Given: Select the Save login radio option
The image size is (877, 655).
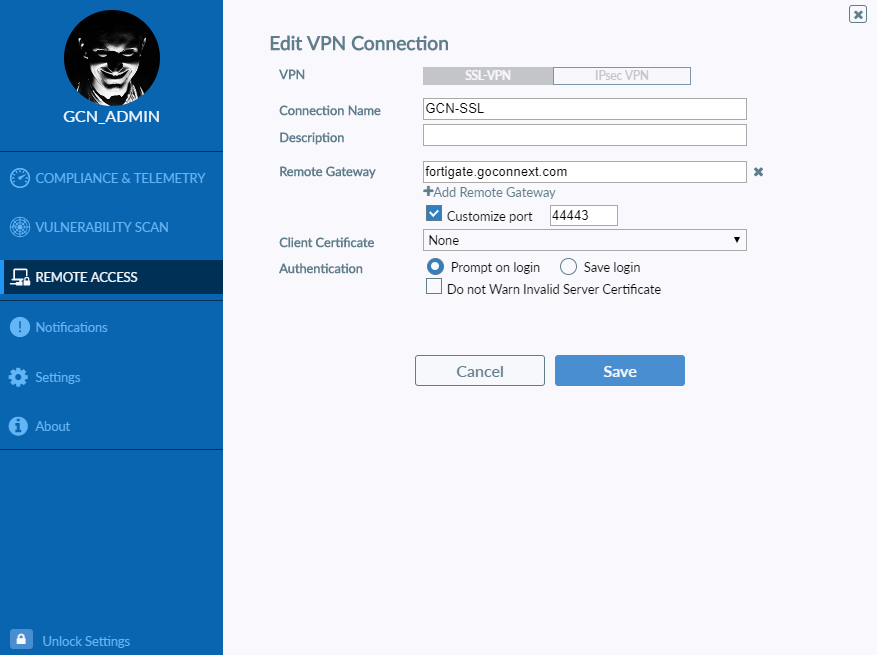Looking at the screenshot, I should [x=568, y=267].
